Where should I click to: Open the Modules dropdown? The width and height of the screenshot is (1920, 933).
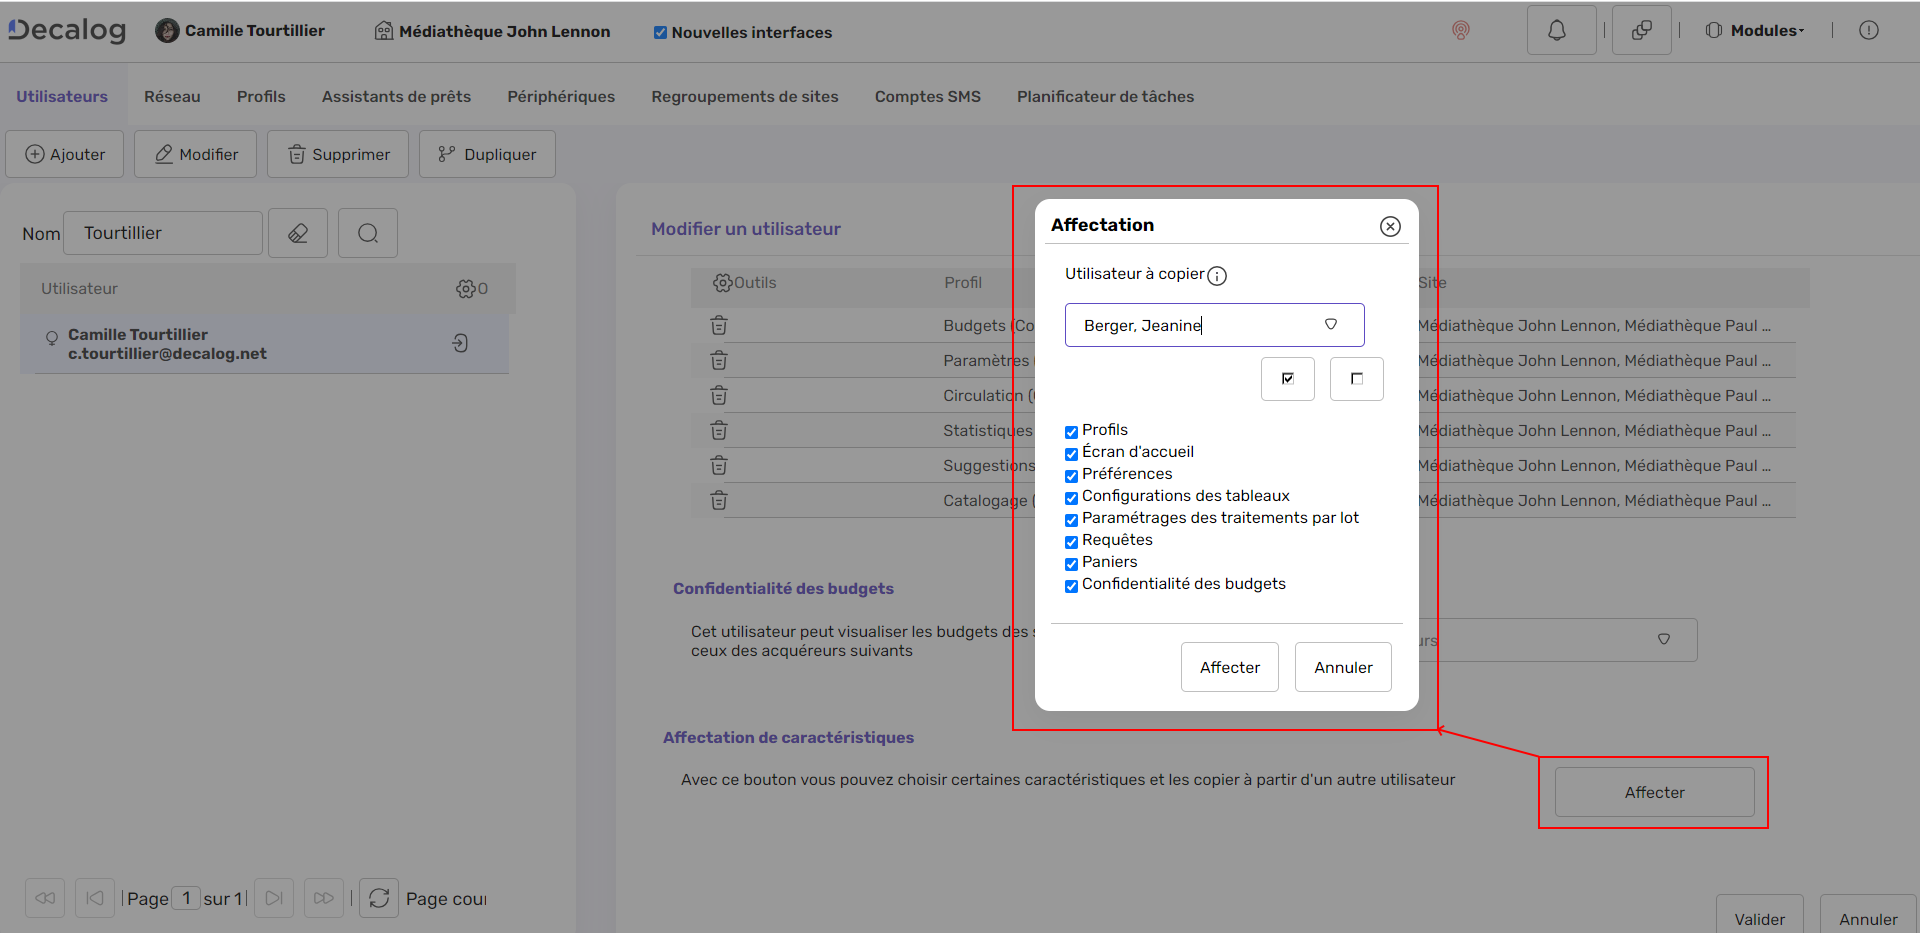[1761, 30]
